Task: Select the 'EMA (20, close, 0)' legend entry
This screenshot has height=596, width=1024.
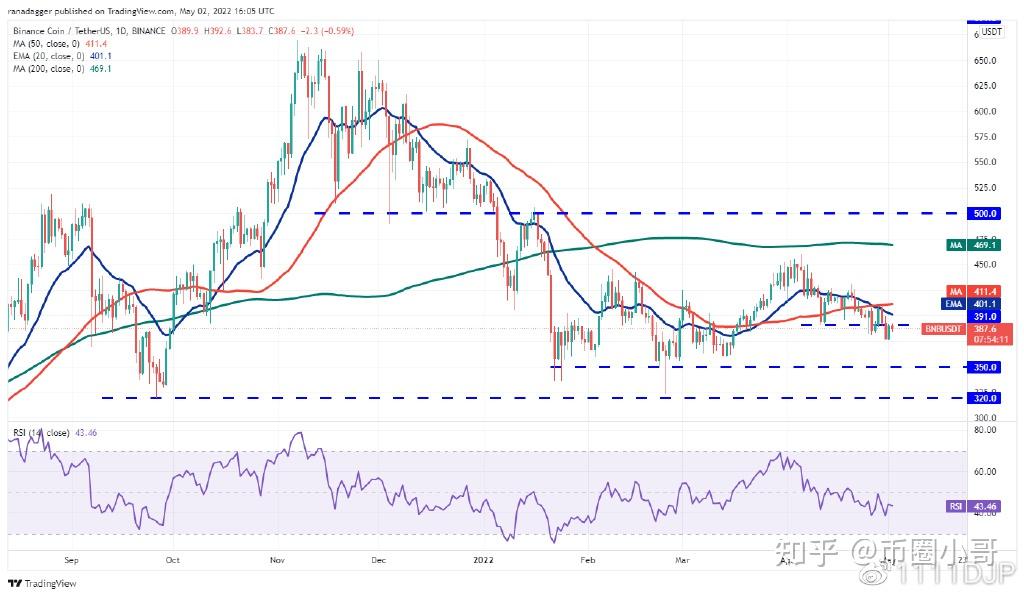Action: point(49,56)
